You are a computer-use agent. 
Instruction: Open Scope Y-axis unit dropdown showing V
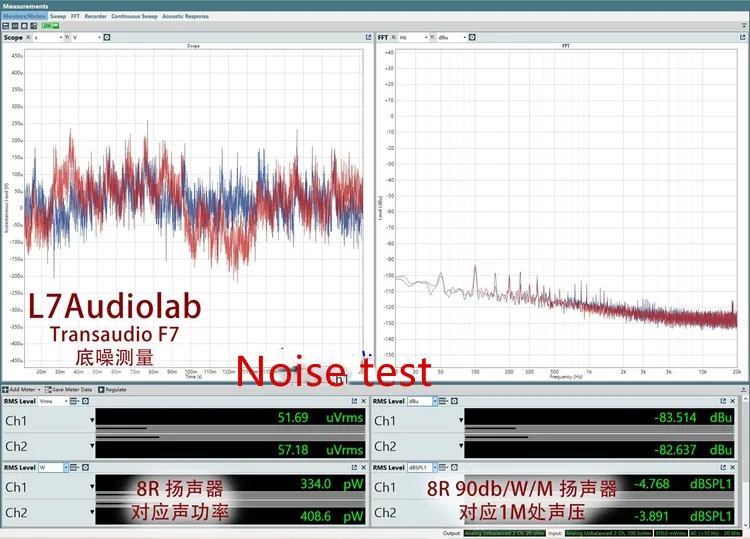coord(87,37)
